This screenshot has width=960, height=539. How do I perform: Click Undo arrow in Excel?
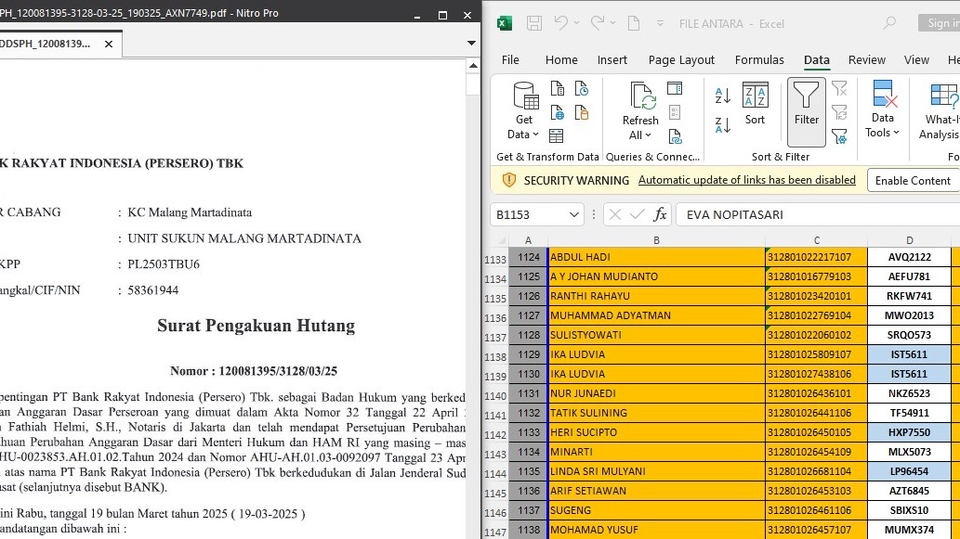point(560,23)
